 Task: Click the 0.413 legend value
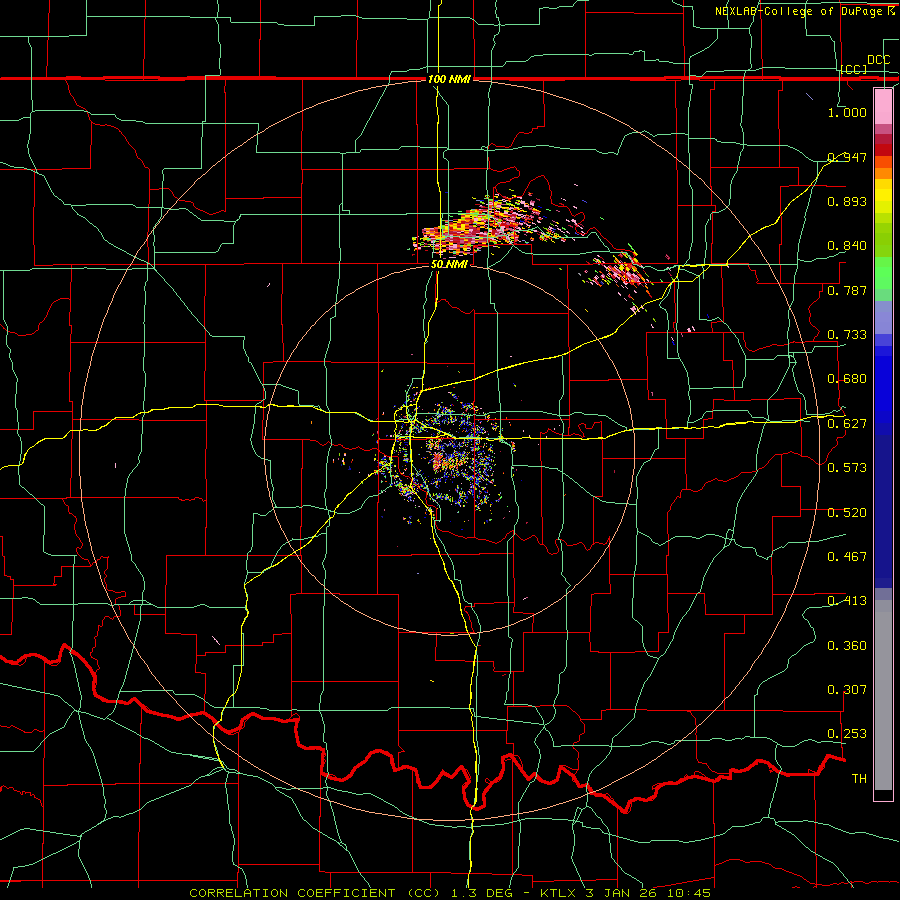point(847,600)
